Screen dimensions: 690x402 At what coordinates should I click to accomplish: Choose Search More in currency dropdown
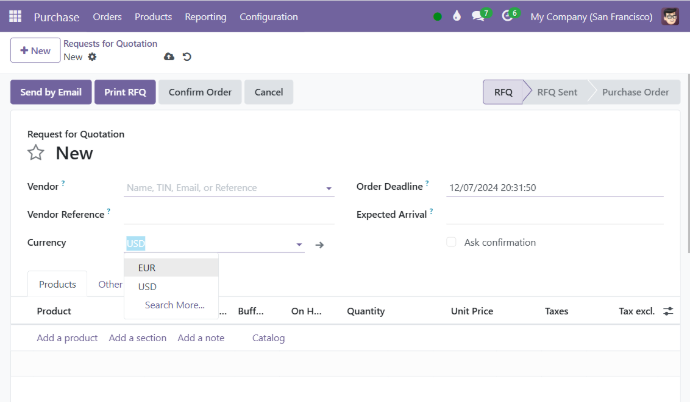point(174,305)
